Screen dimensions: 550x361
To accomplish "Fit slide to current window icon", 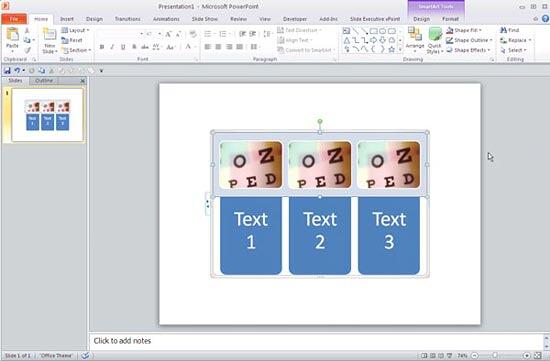I will (x=538, y=356).
